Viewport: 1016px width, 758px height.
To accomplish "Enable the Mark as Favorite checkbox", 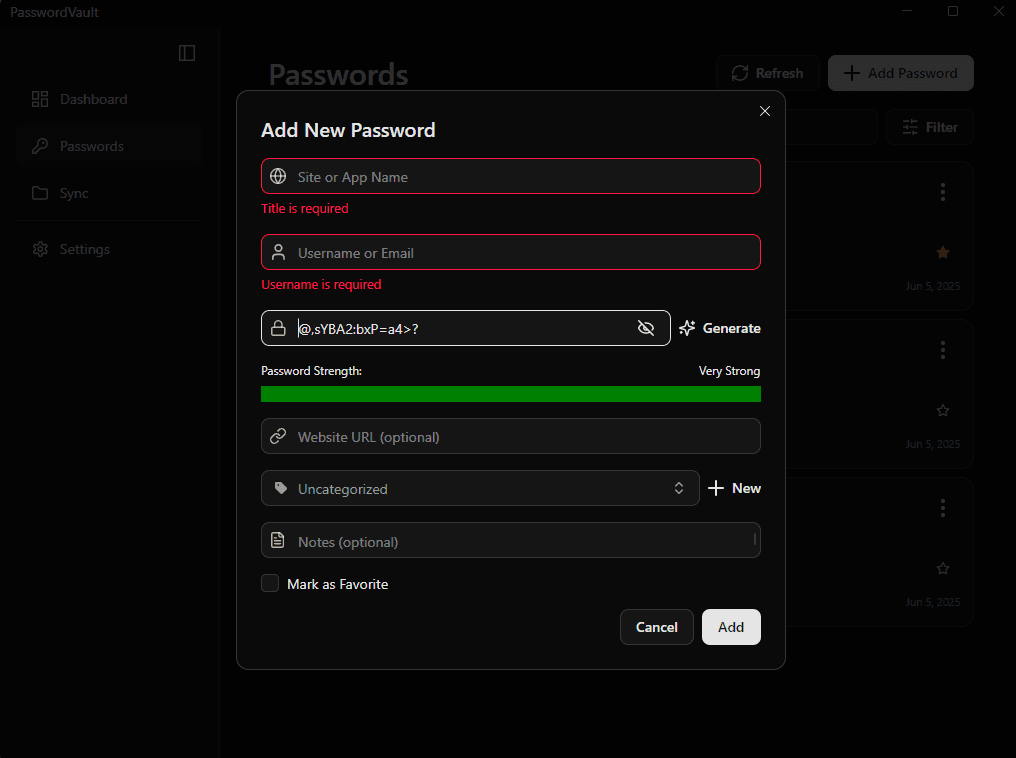I will pos(270,583).
